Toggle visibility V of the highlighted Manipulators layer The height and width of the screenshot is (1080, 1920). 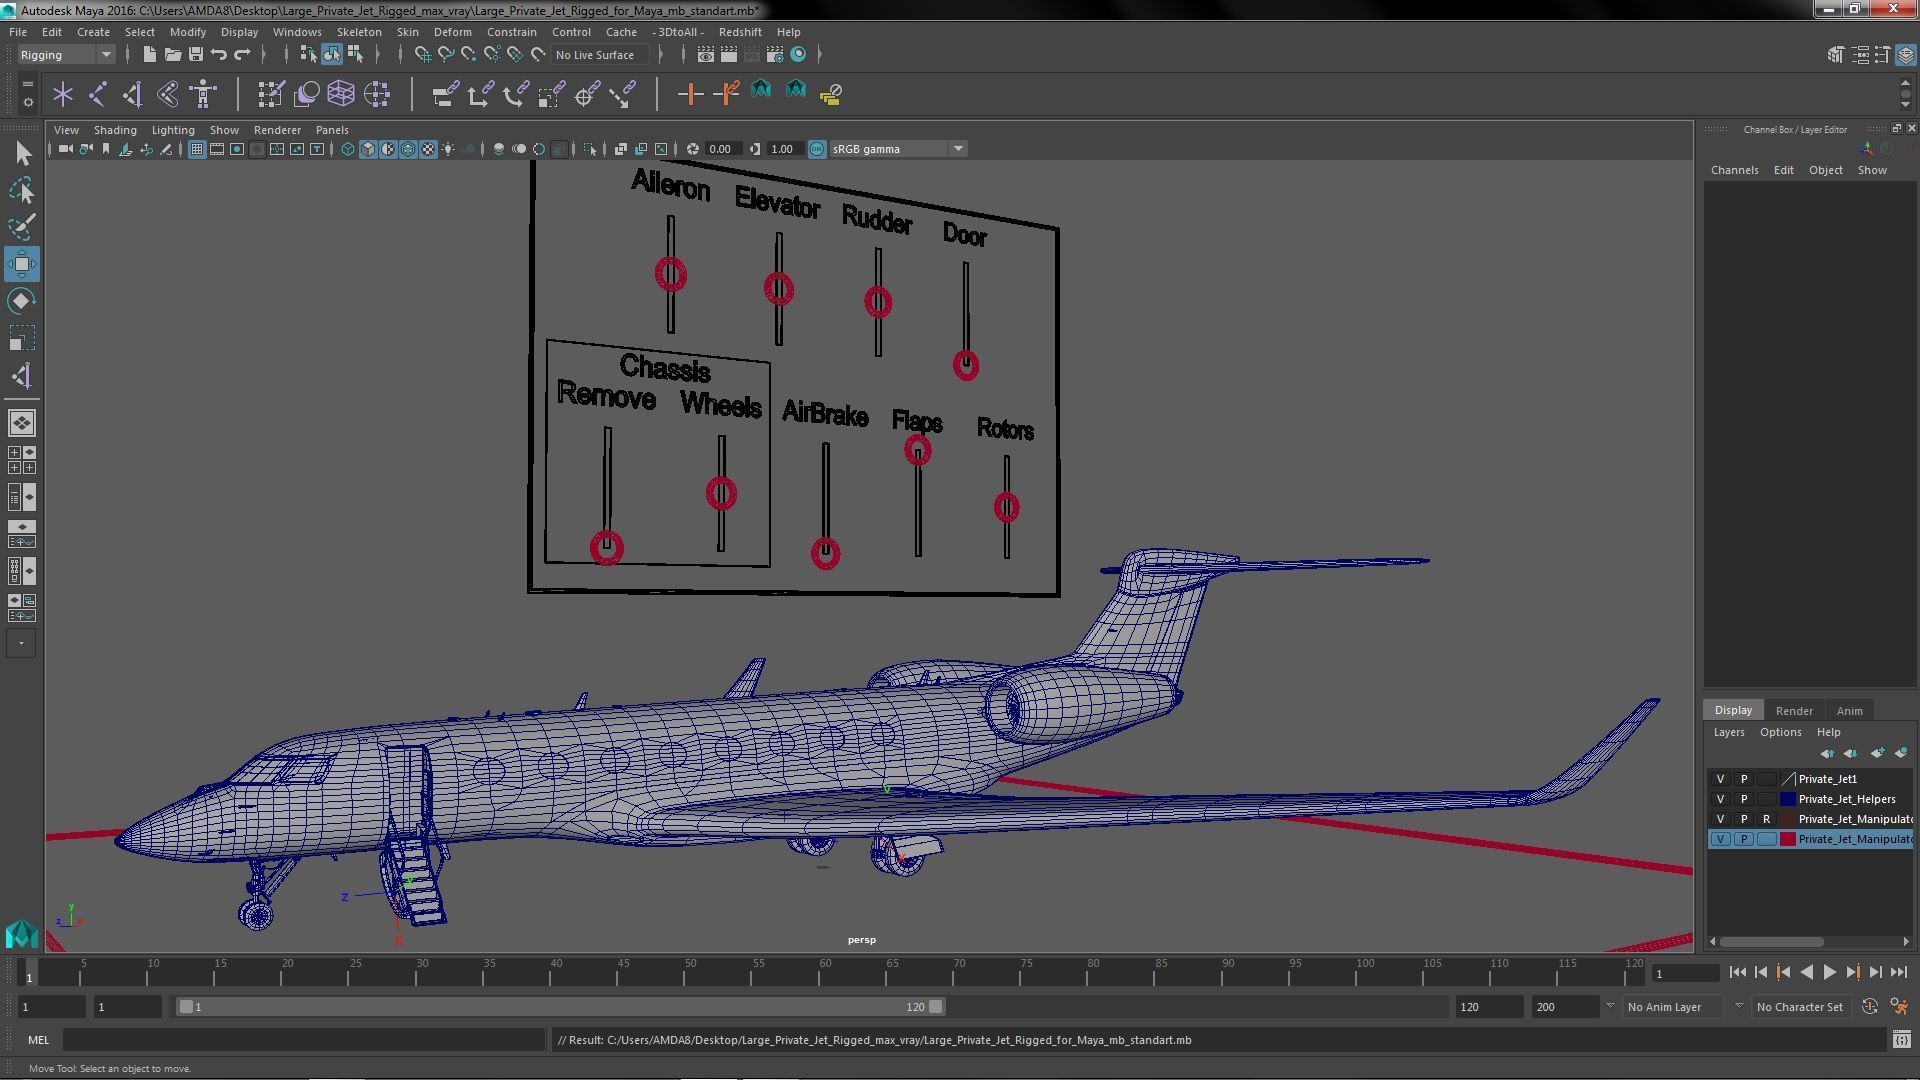(1720, 839)
